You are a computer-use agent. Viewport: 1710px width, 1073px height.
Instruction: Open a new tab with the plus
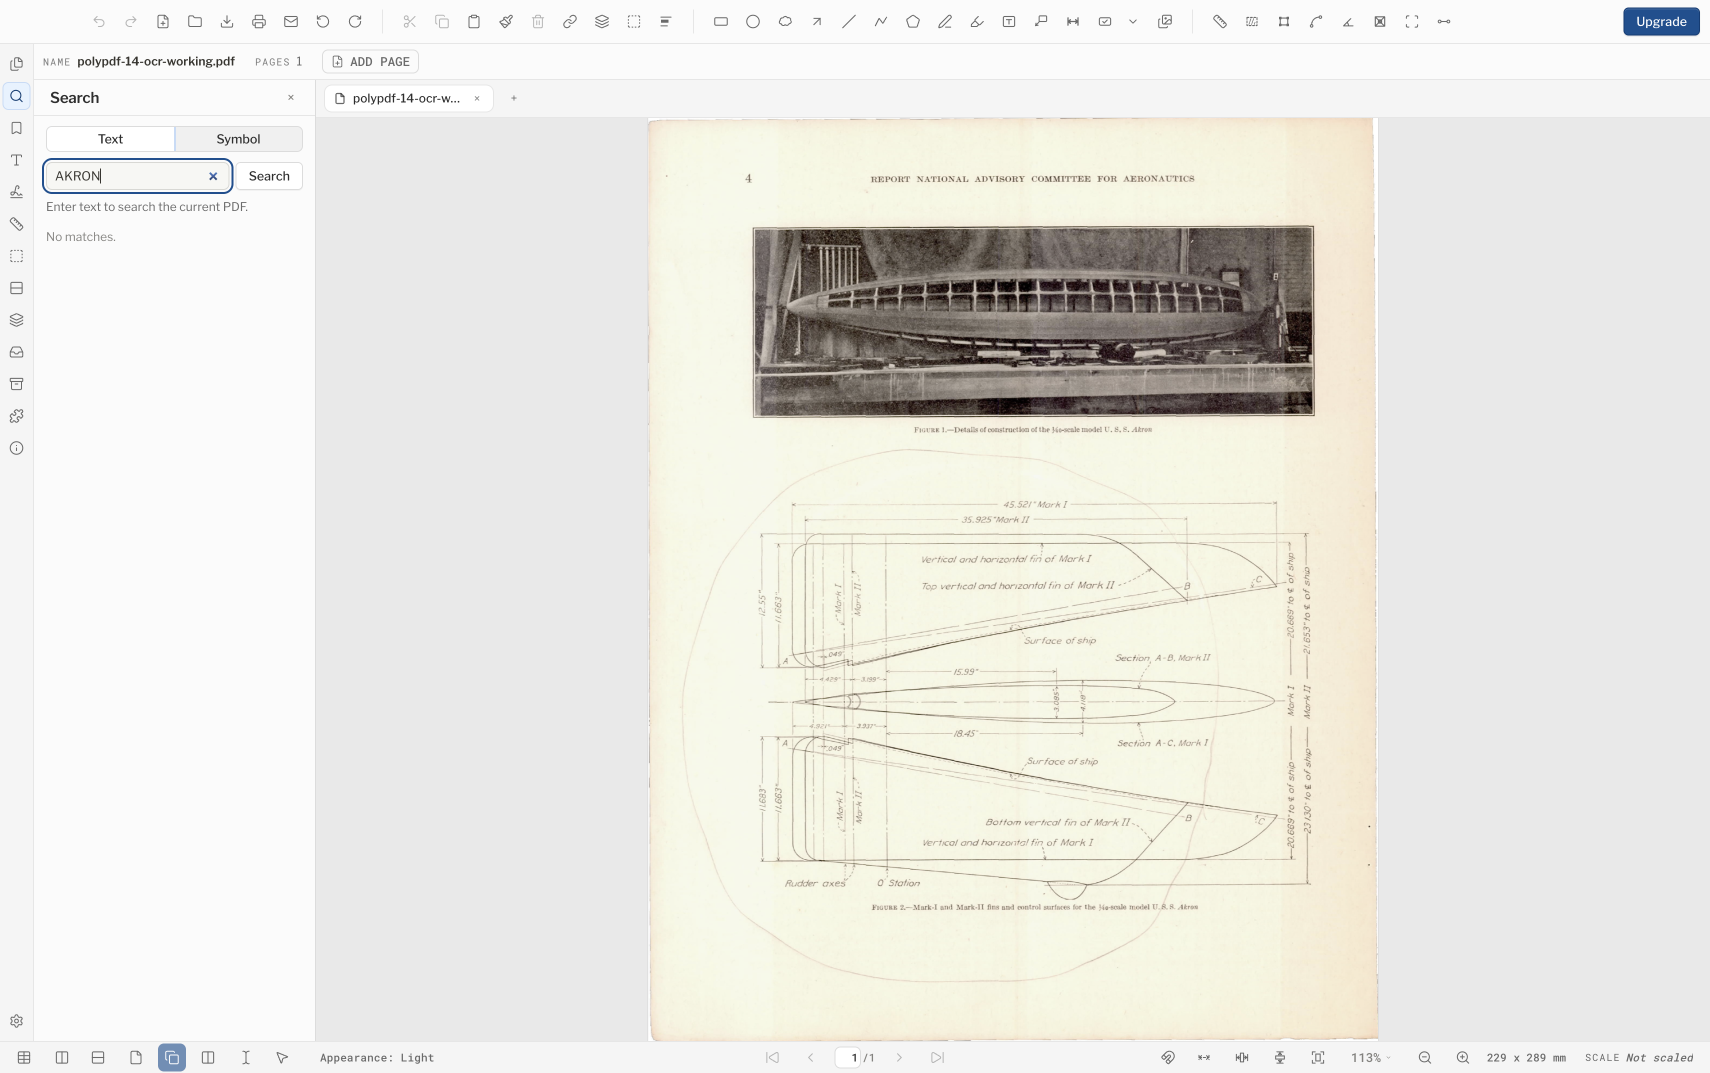514,98
